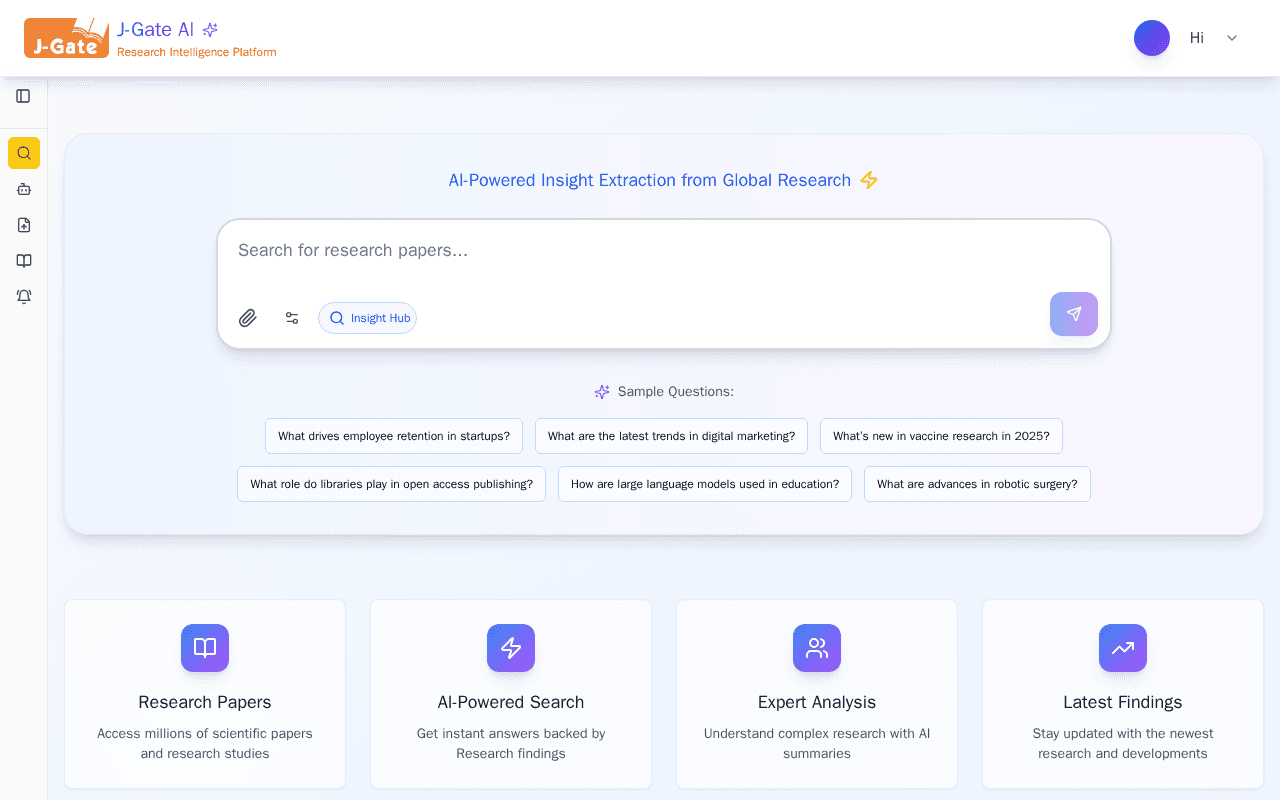Click the user avatar circle
This screenshot has width=1280, height=800.
point(1152,38)
